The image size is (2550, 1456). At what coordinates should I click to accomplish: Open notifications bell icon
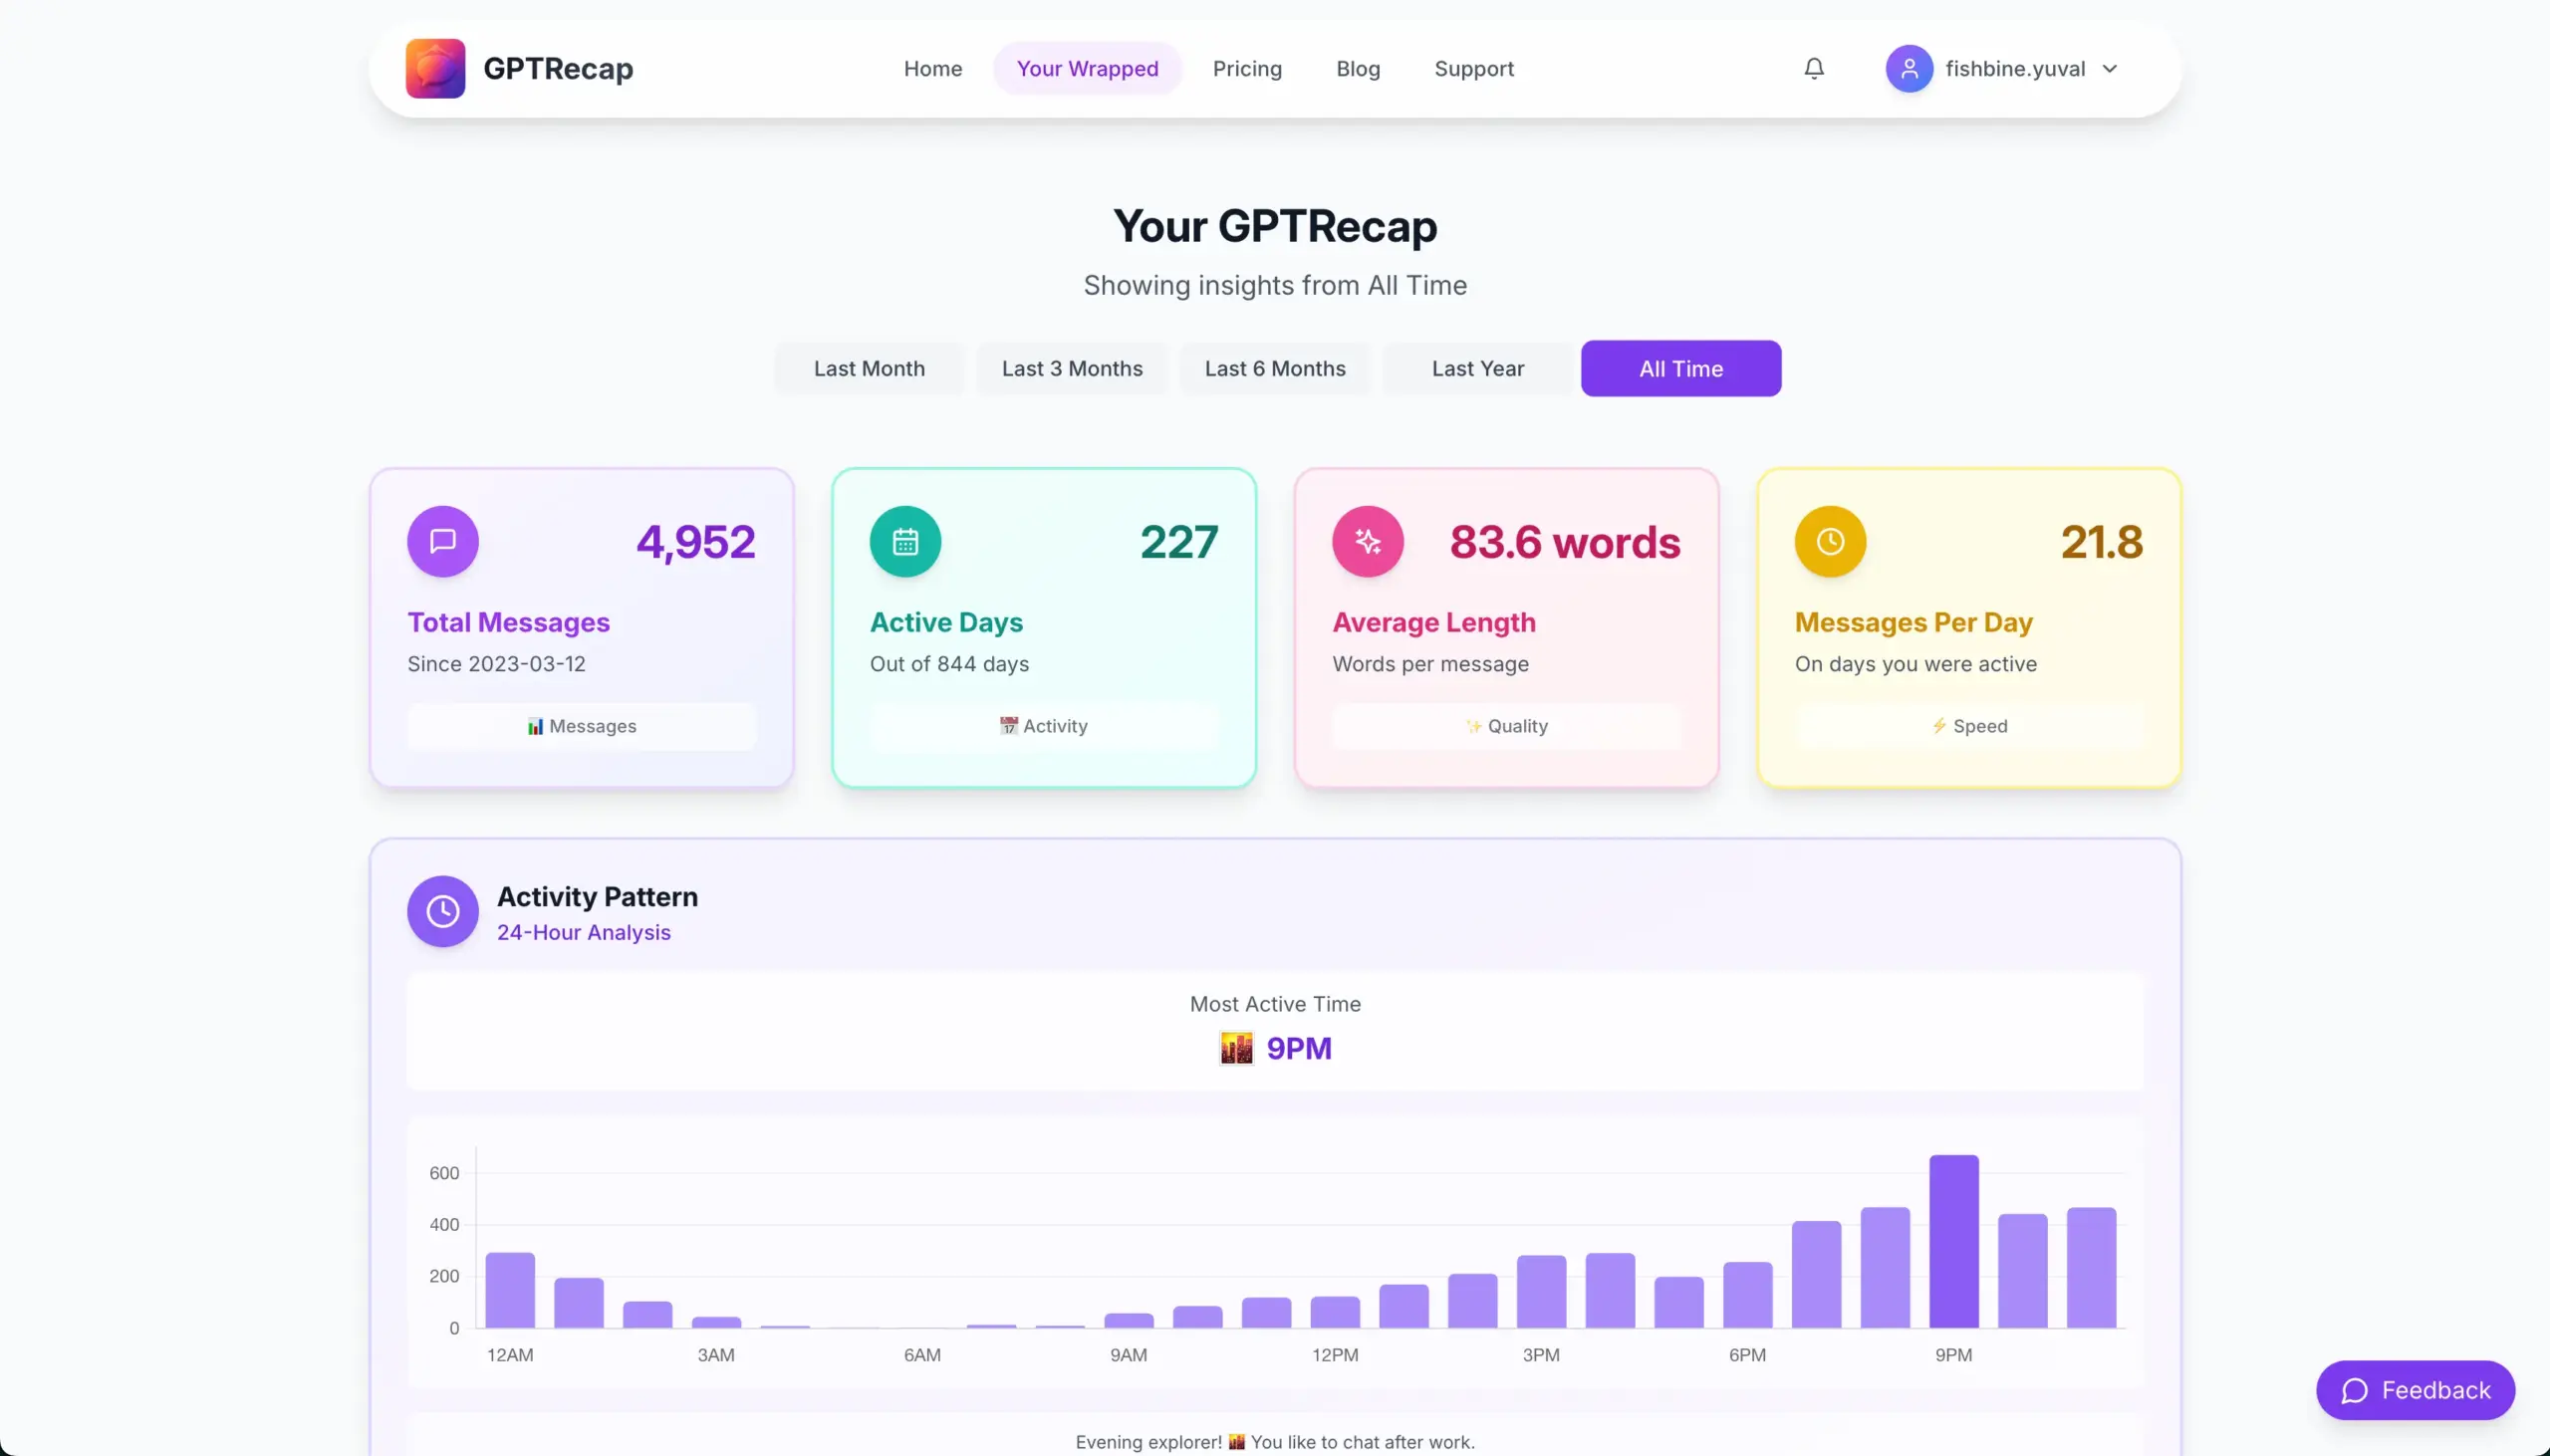pyautogui.click(x=1814, y=68)
